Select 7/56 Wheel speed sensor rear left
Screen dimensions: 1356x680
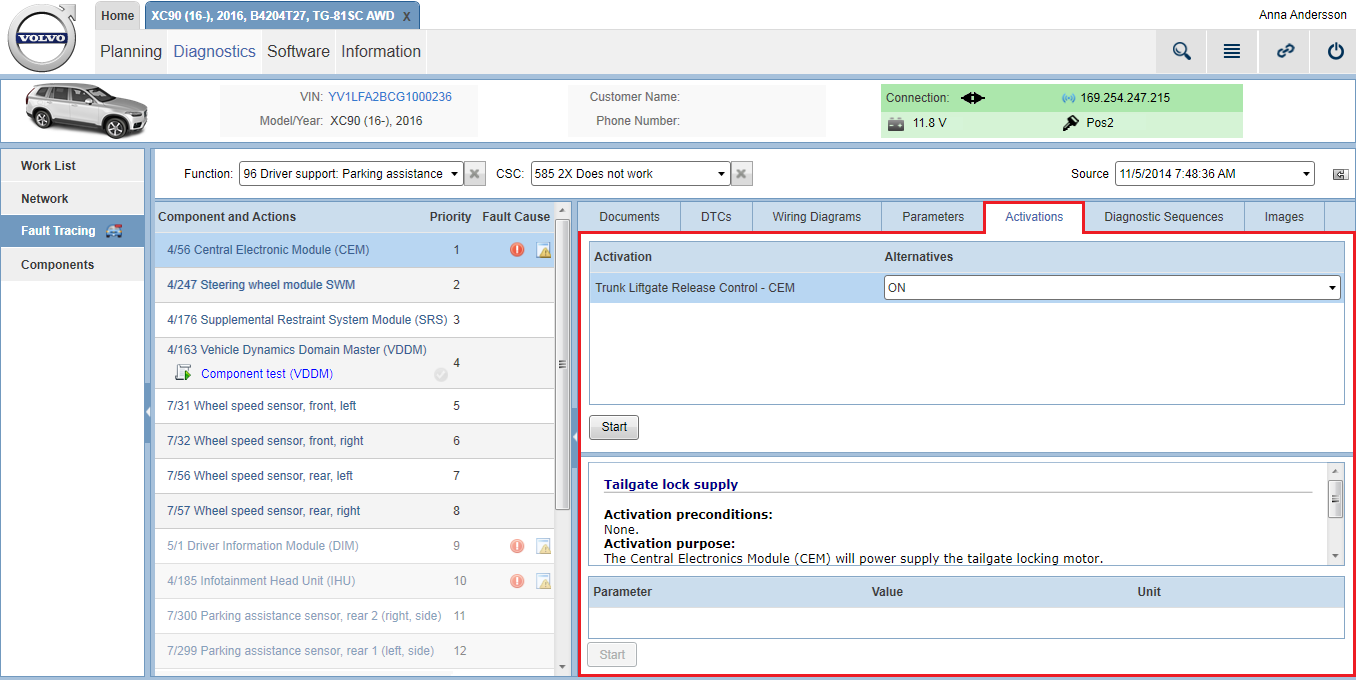[354, 476]
